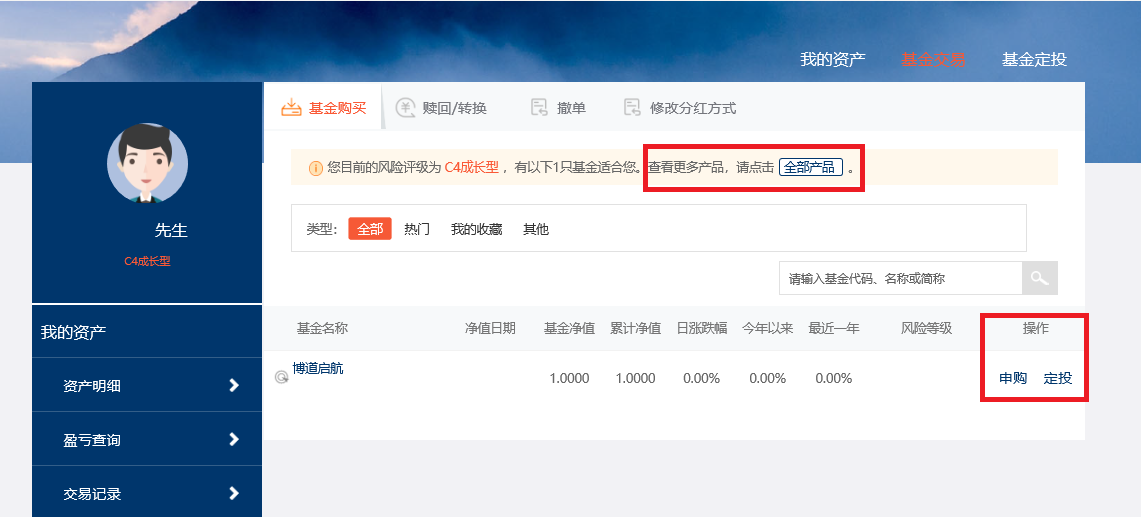Filter by 热门 type
This screenshot has width=1141, height=517.
pos(417,229)
